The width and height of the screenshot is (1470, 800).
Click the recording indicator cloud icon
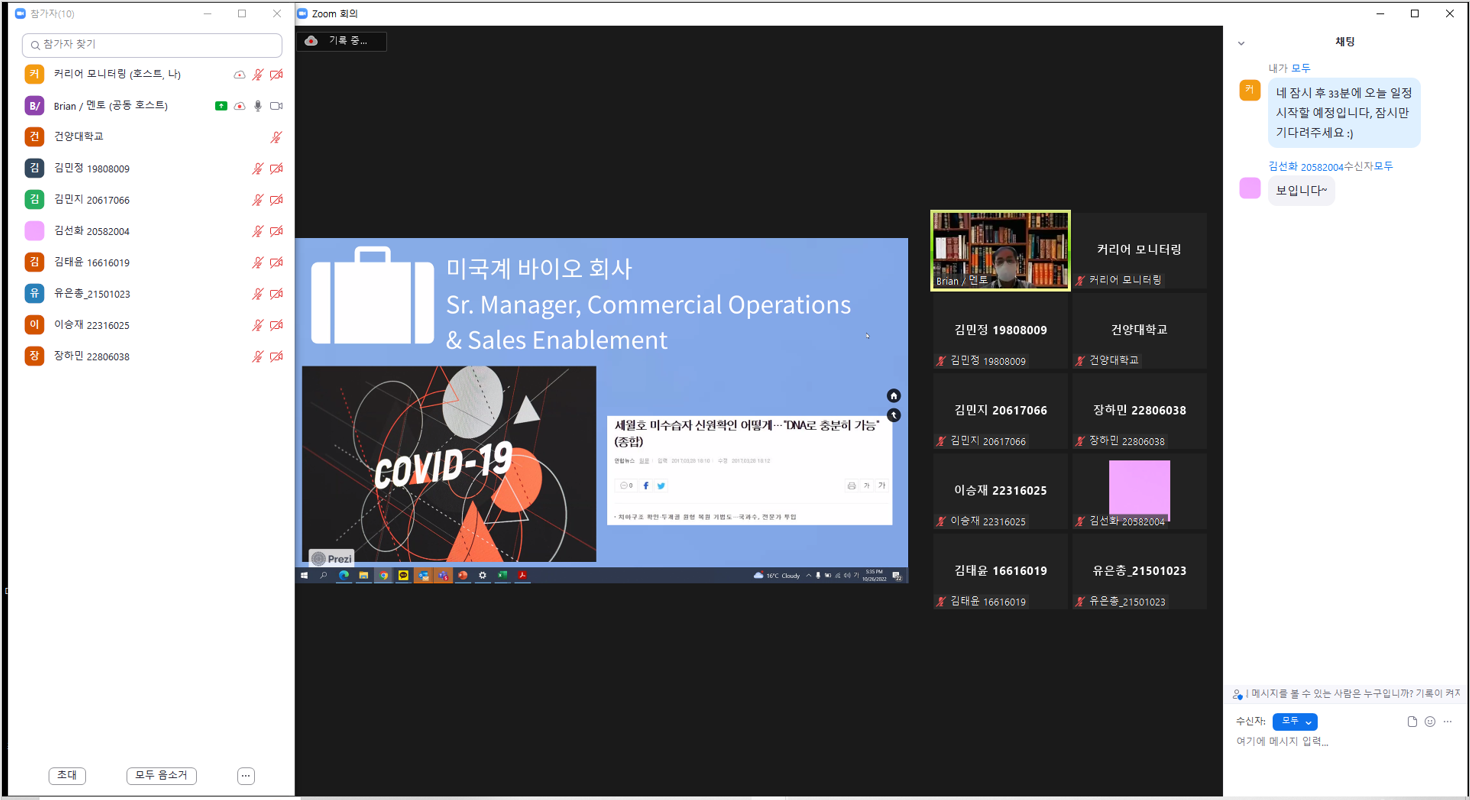tap(312, 41)
